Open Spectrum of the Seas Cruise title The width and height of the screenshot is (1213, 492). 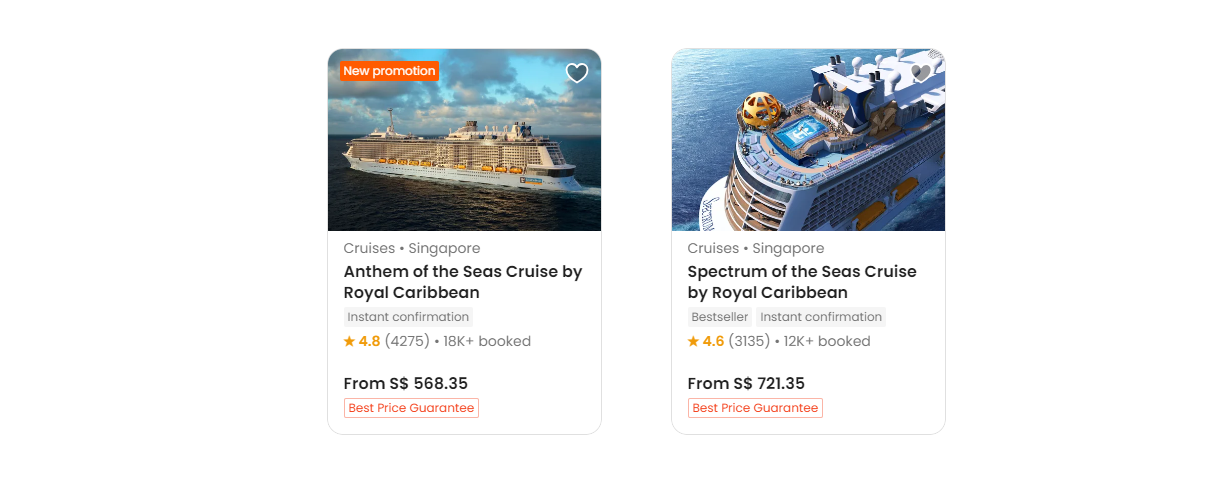[802, 282]
